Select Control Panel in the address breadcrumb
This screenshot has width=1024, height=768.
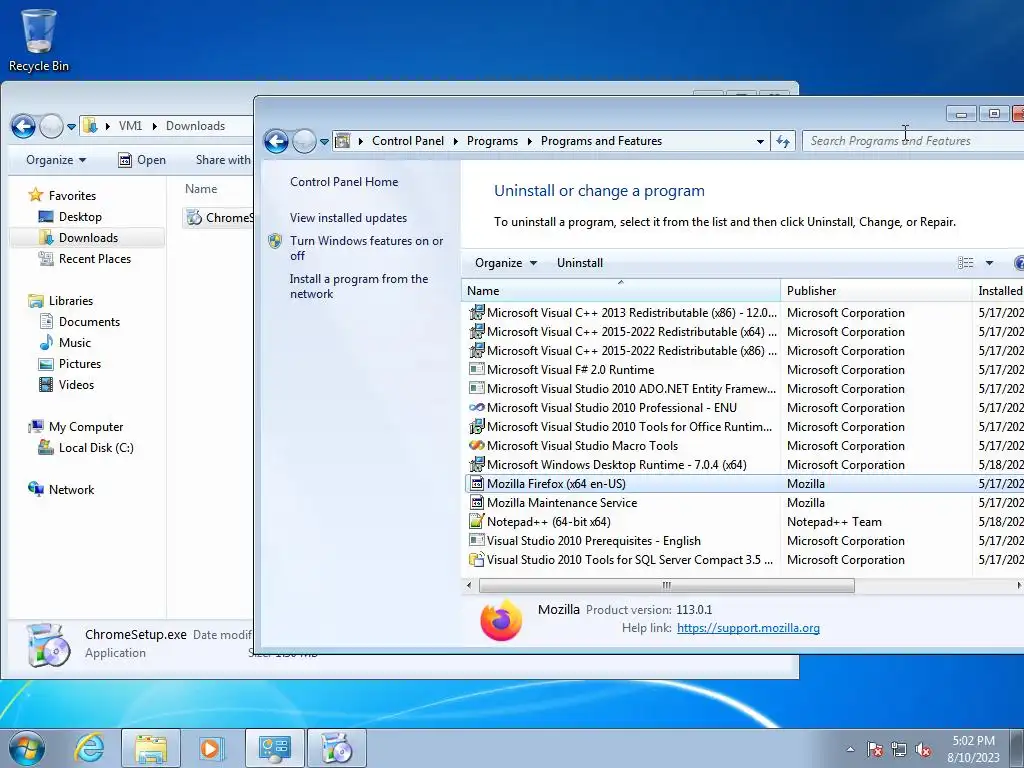[x=408, y=141]
